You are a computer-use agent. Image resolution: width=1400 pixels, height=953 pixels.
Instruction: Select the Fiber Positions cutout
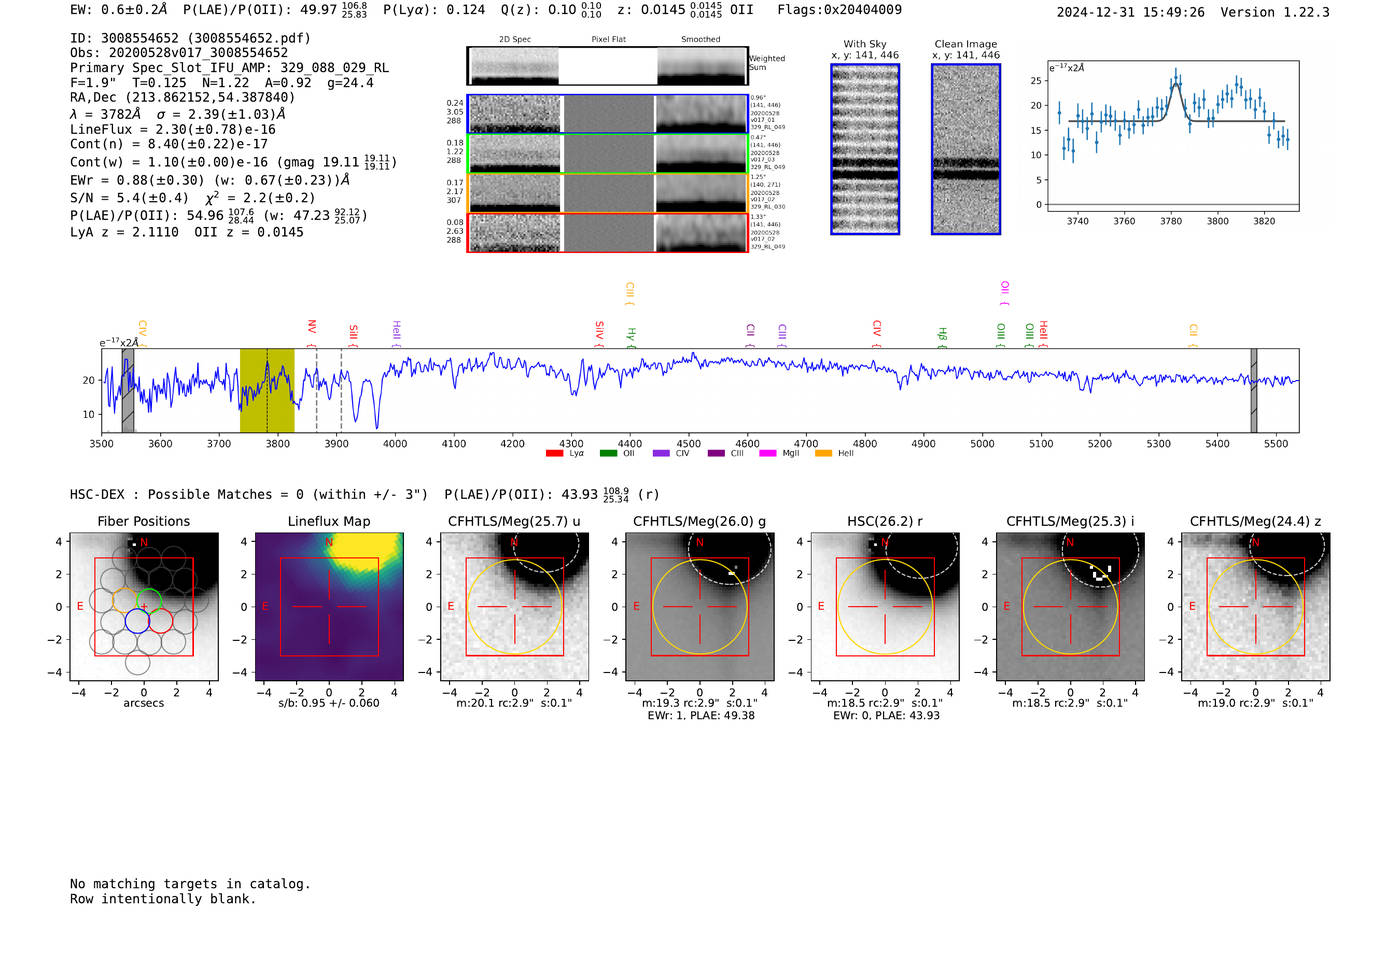pos(144,607)
